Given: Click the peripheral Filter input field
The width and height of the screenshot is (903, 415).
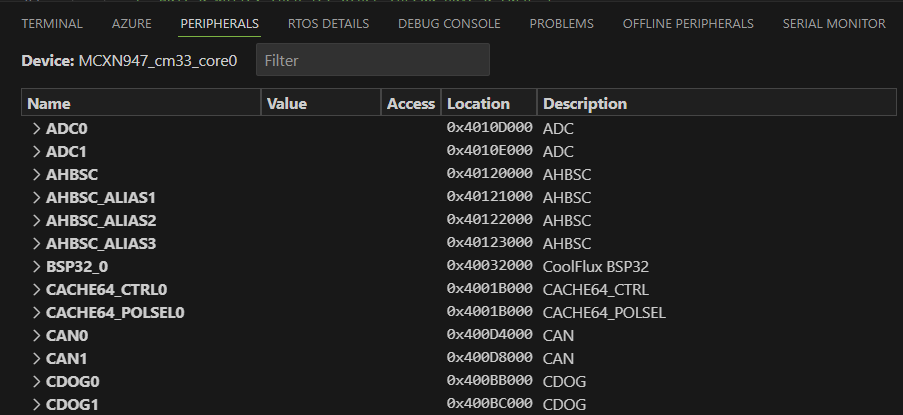Looking at the screenshot, I should pyautogui.click(x=372, y=60).
